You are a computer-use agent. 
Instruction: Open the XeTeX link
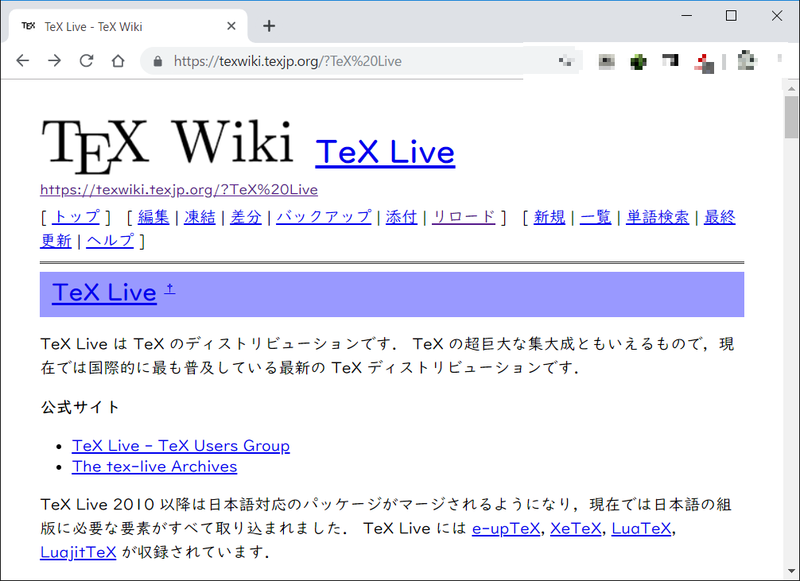(x=576, y=528)
